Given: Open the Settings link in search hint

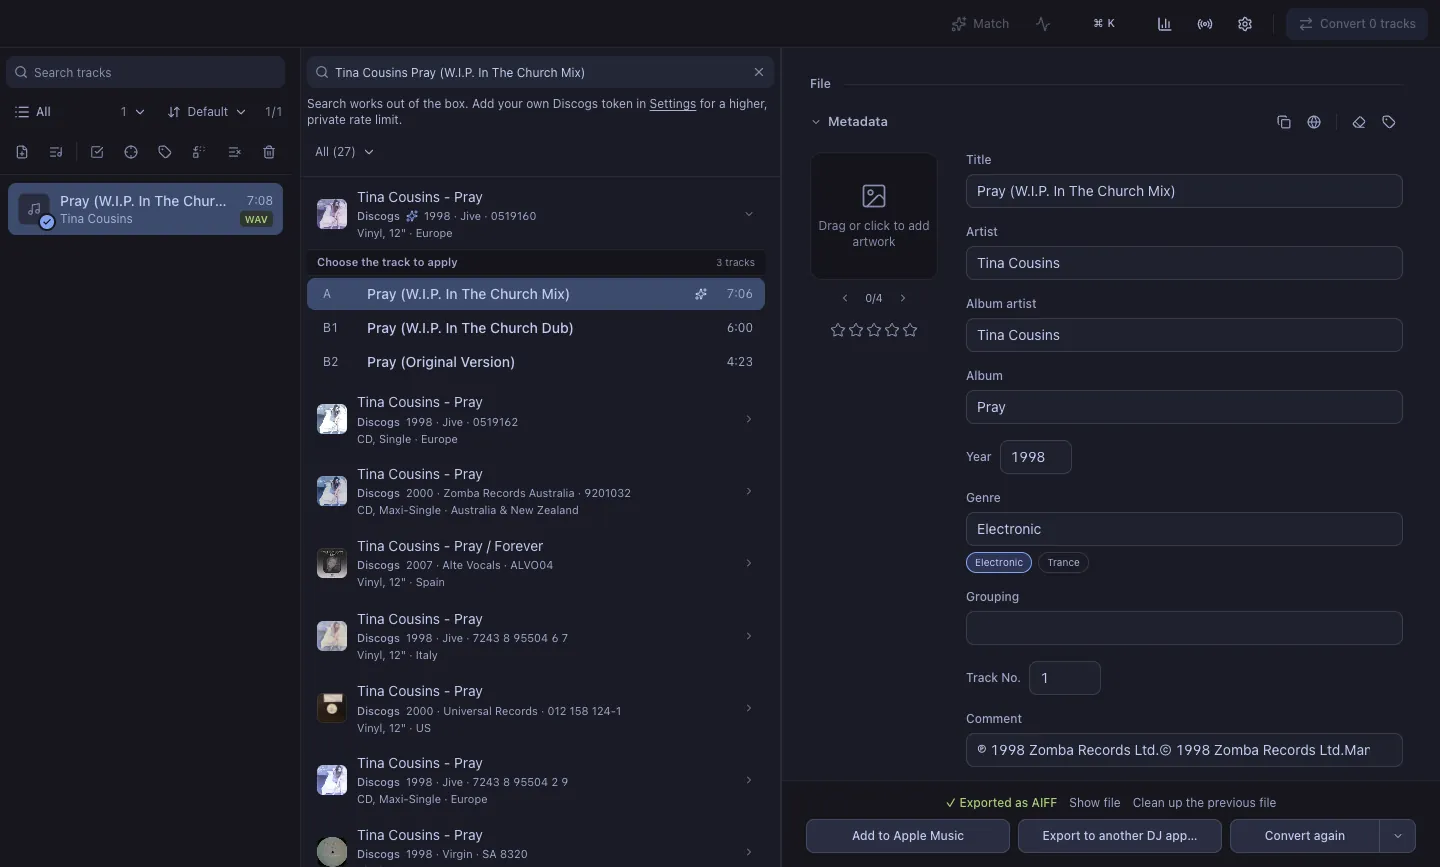Looking at the screenshot, I should (672, 104).
